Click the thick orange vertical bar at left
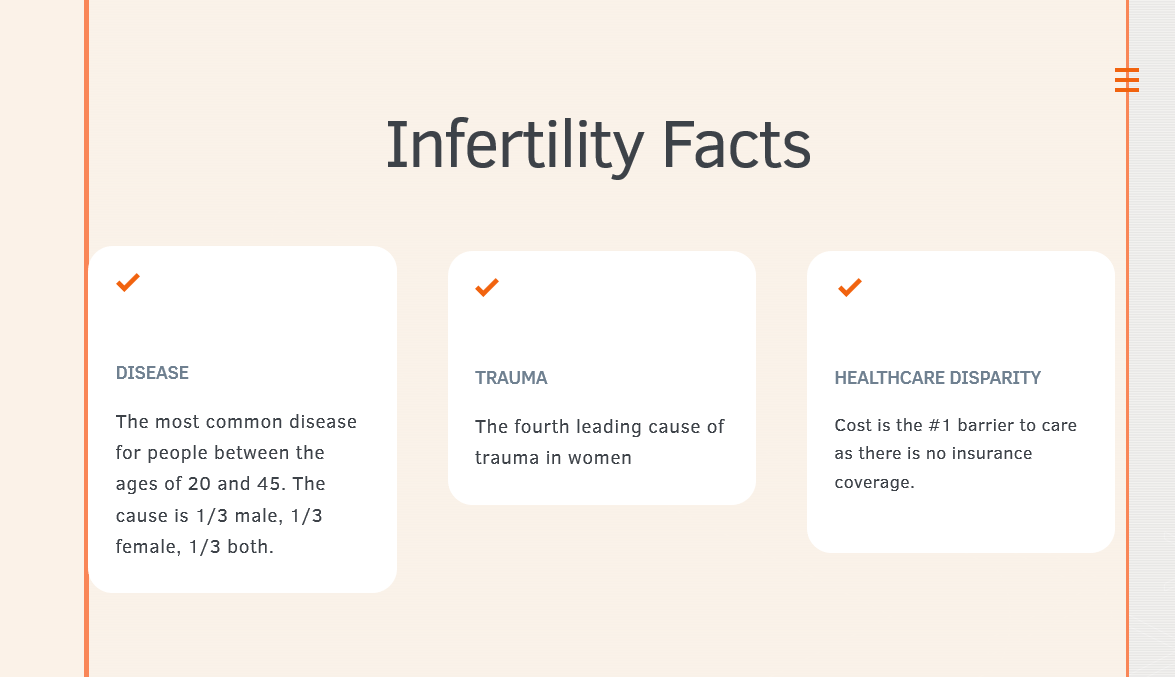Image resolution: width=1175 pixels, height=677 pixels. point(87,338)
